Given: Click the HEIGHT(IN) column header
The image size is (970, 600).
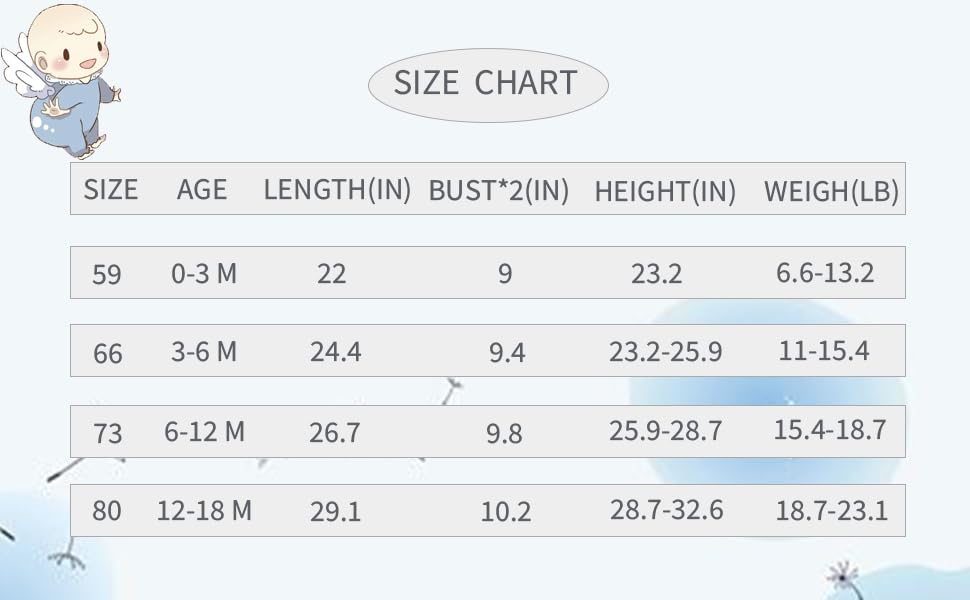Looking at the screenshot, I should pyautogui.click(x=665, y=191).
